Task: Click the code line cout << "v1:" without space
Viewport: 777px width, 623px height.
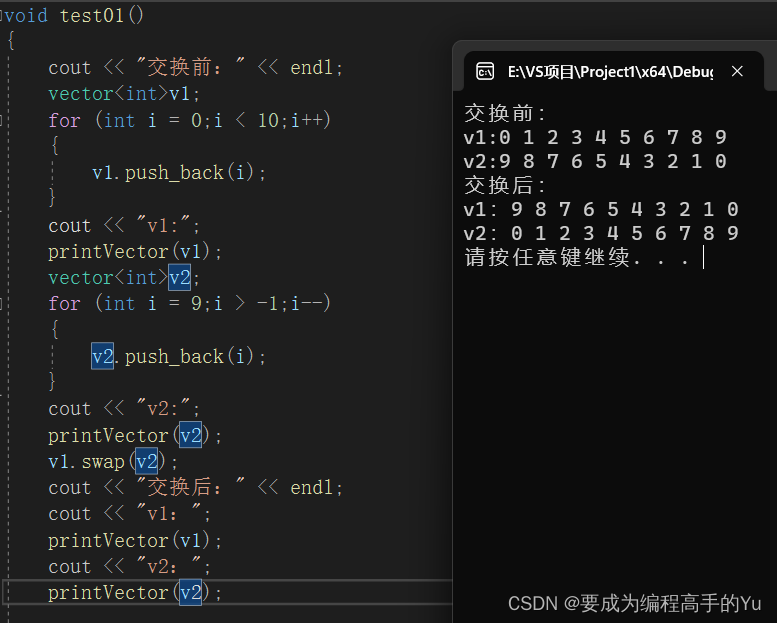Action: point(124,226)
